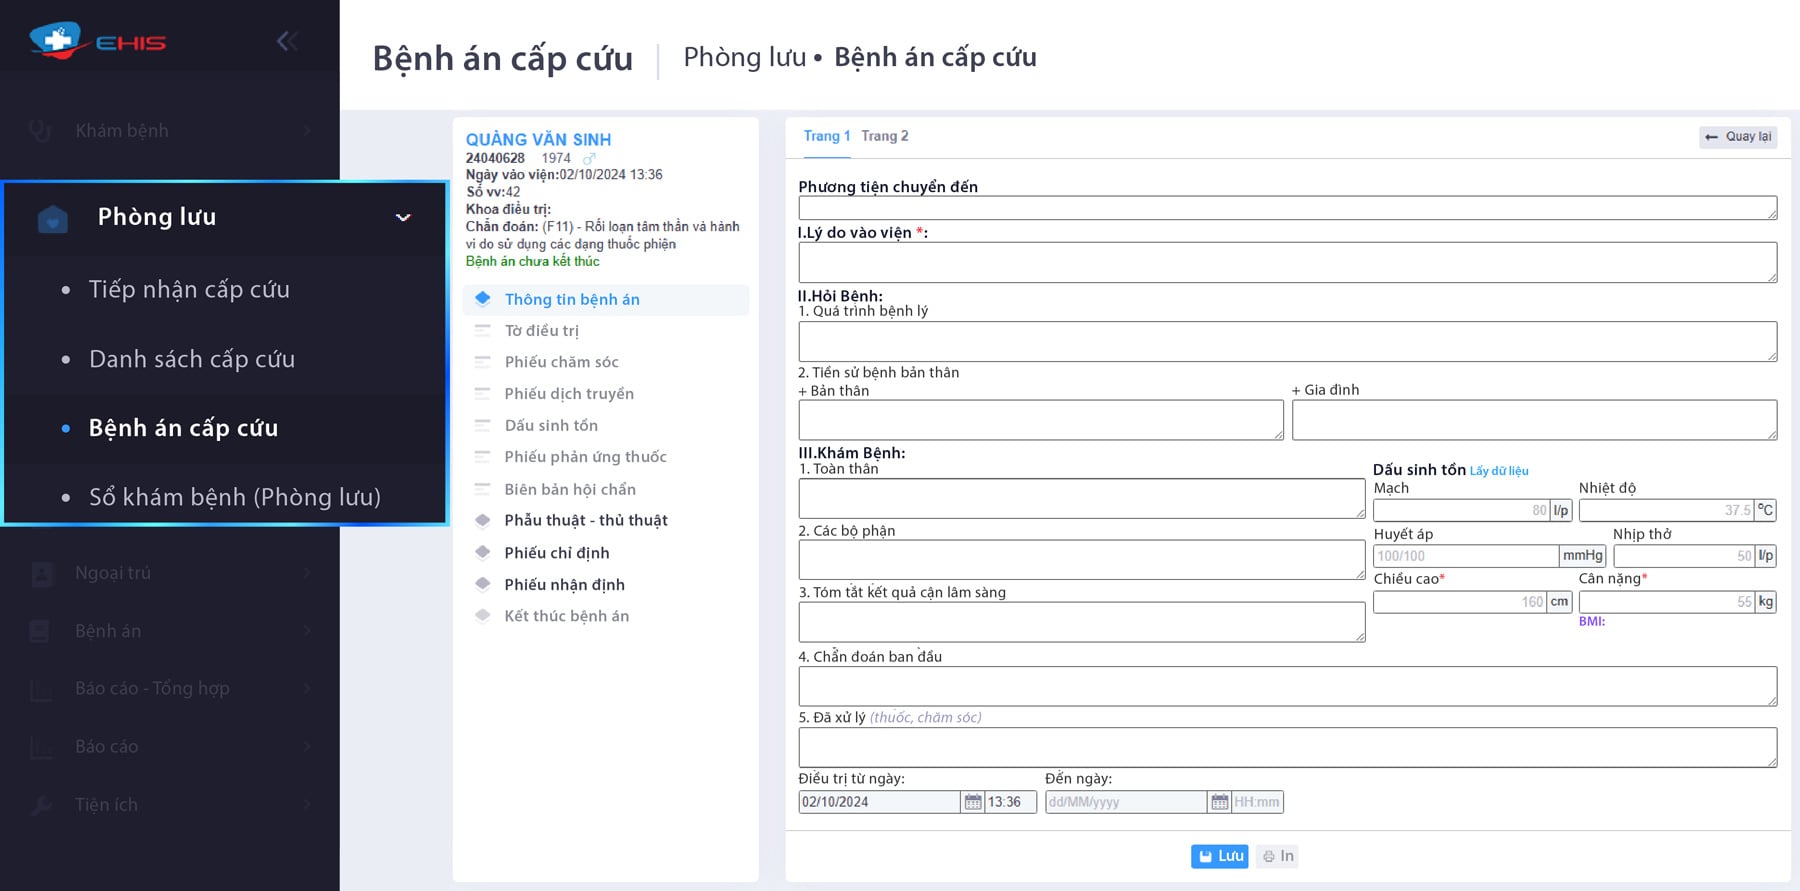
Task: Open Kết thúc bệnh án label
Action: tap(567, 616)
